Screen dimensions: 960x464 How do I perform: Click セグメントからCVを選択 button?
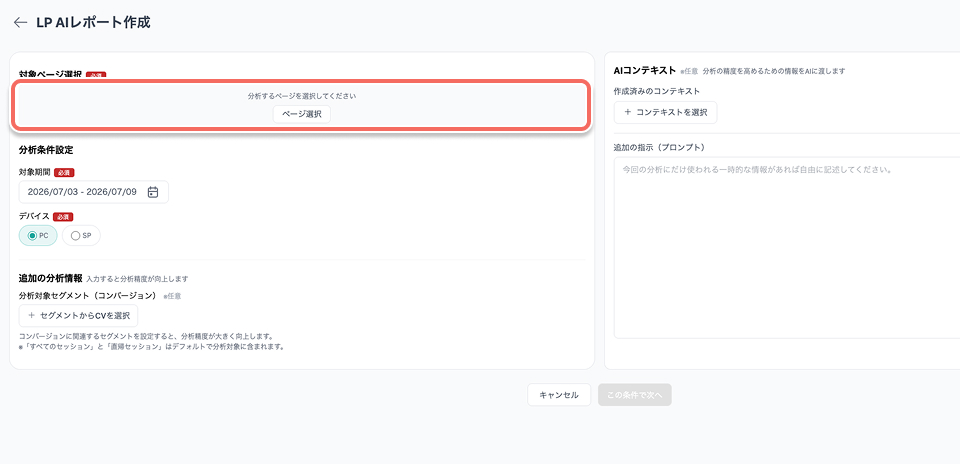click(78, 316)
